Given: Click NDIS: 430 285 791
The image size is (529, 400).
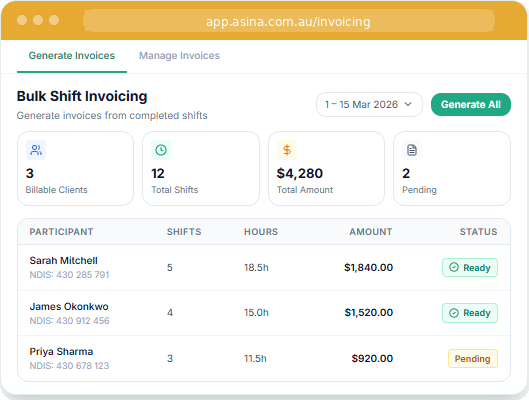Looking at the screenshot, I should 69,275.
